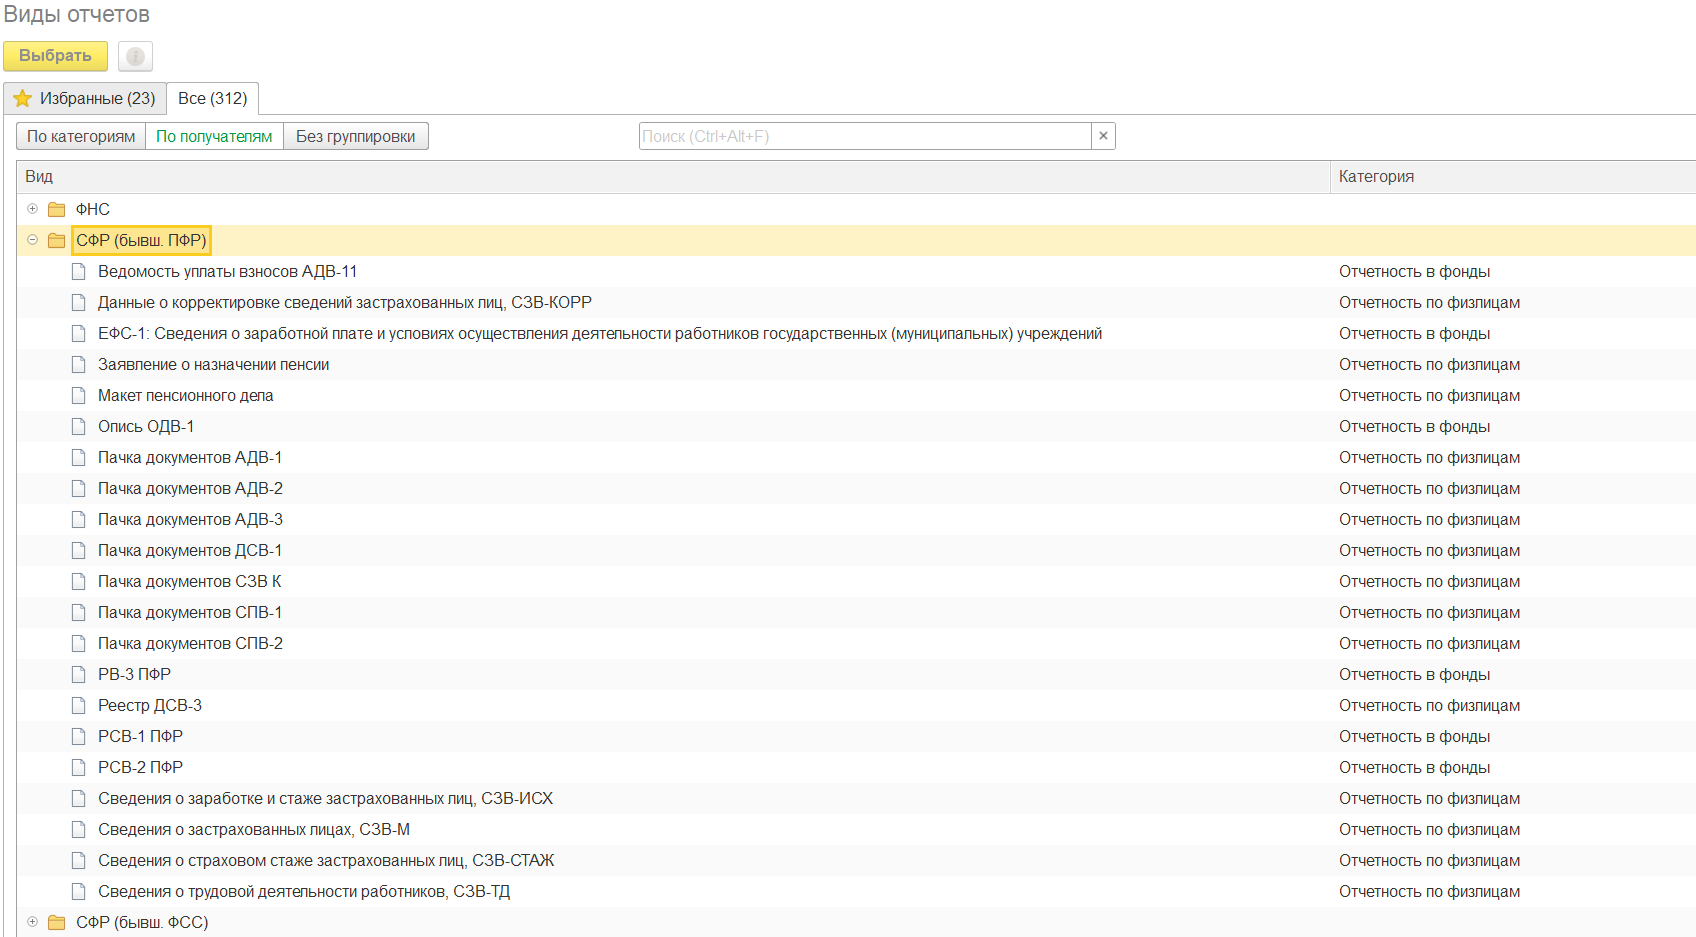Image resolution: width=1696 pixels, height=937 pixels.
Task: Click document icon of Реестр ДСВ-3
Action: pyautogui.click(x=78, y=705)
